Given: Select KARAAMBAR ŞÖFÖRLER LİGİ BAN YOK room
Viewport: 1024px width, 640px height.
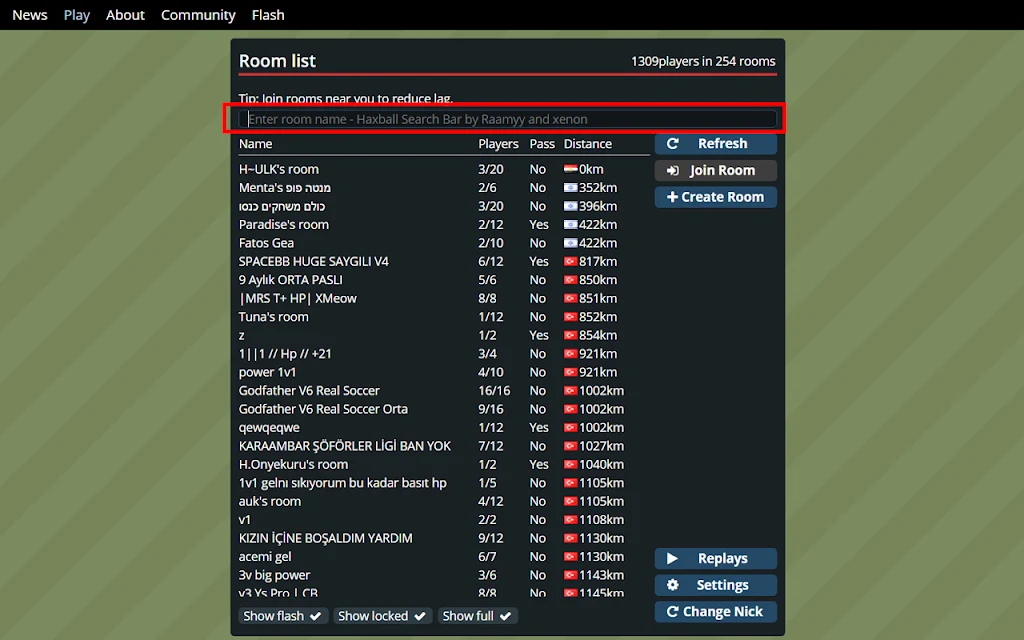Looking at the screenshot, I should click(443, 446).
